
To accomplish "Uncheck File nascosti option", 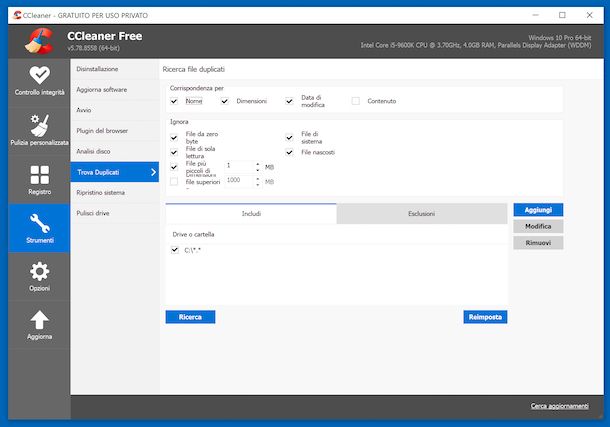I will pos(290,152).
